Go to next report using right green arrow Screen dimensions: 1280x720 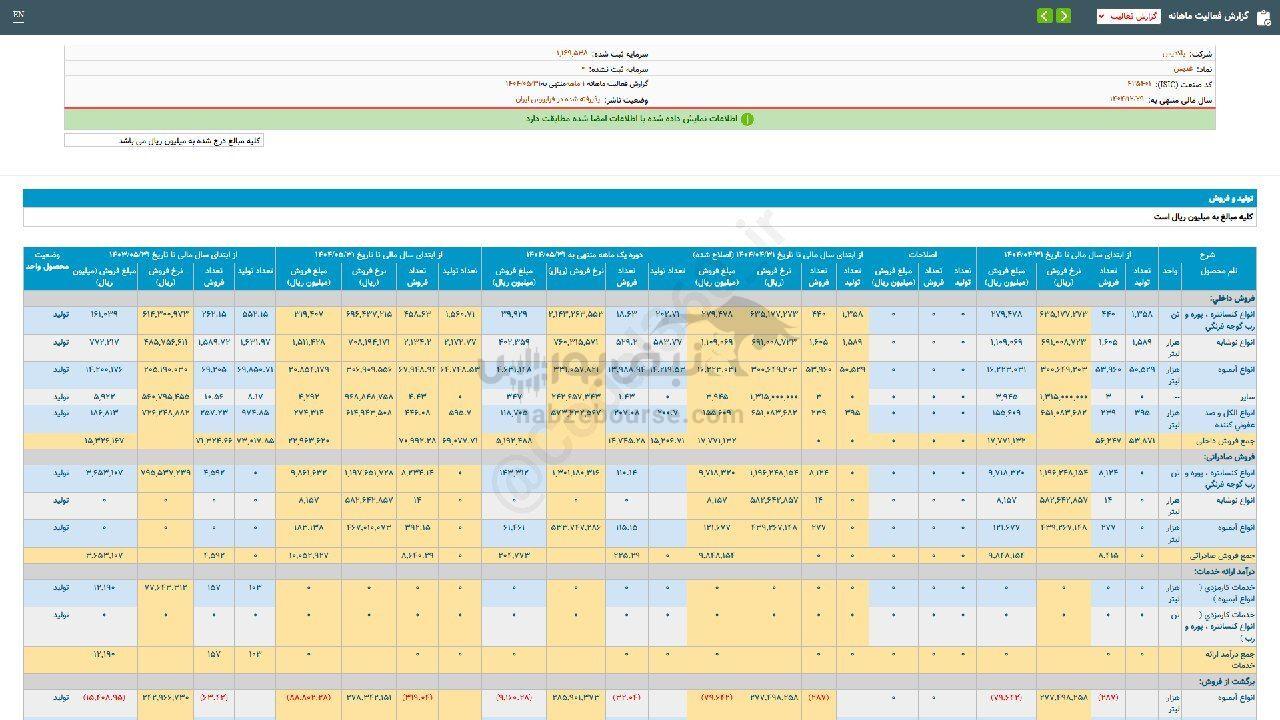coord(1063,16)
